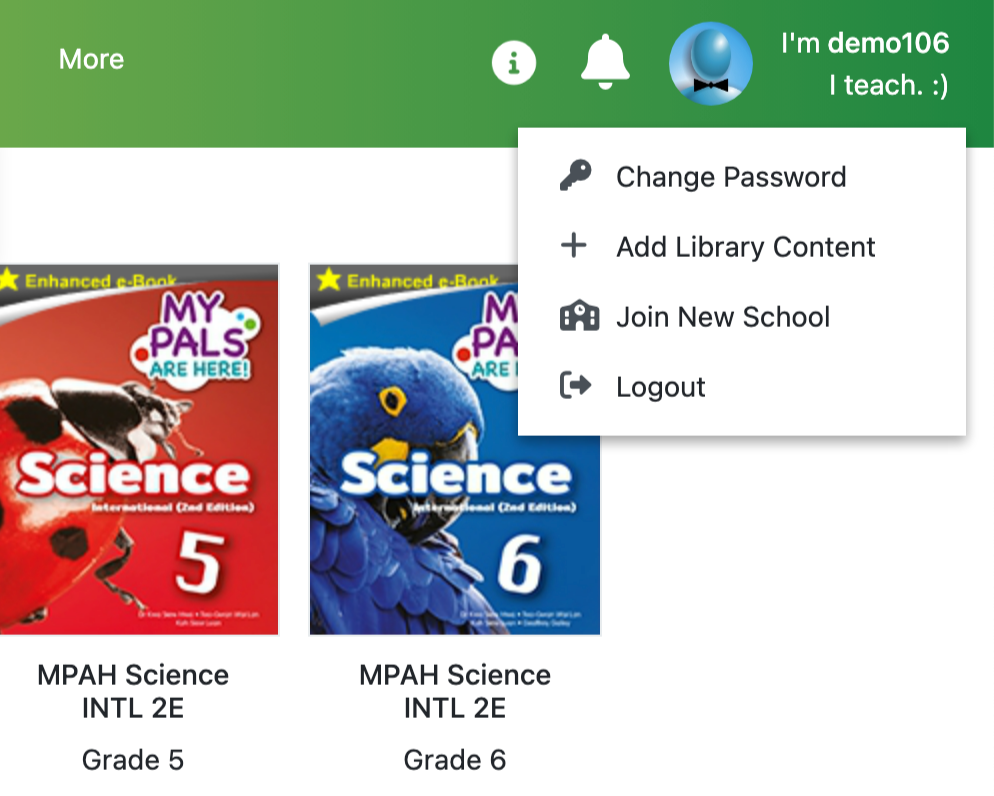Choose Add Library Content from the menu
Image resolution: width=994 pixels, height=796 pixels.
(745, 246)
